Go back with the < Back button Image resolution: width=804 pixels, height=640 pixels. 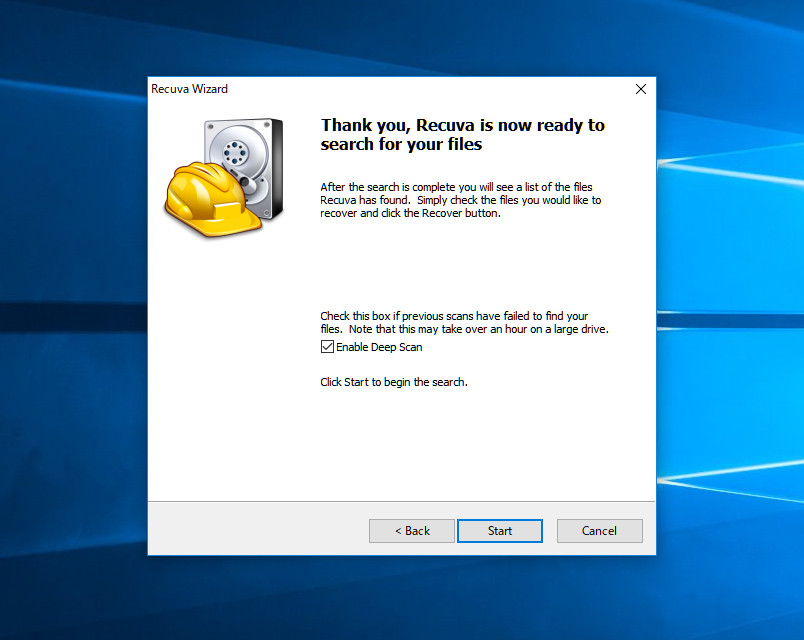point(412,531)
